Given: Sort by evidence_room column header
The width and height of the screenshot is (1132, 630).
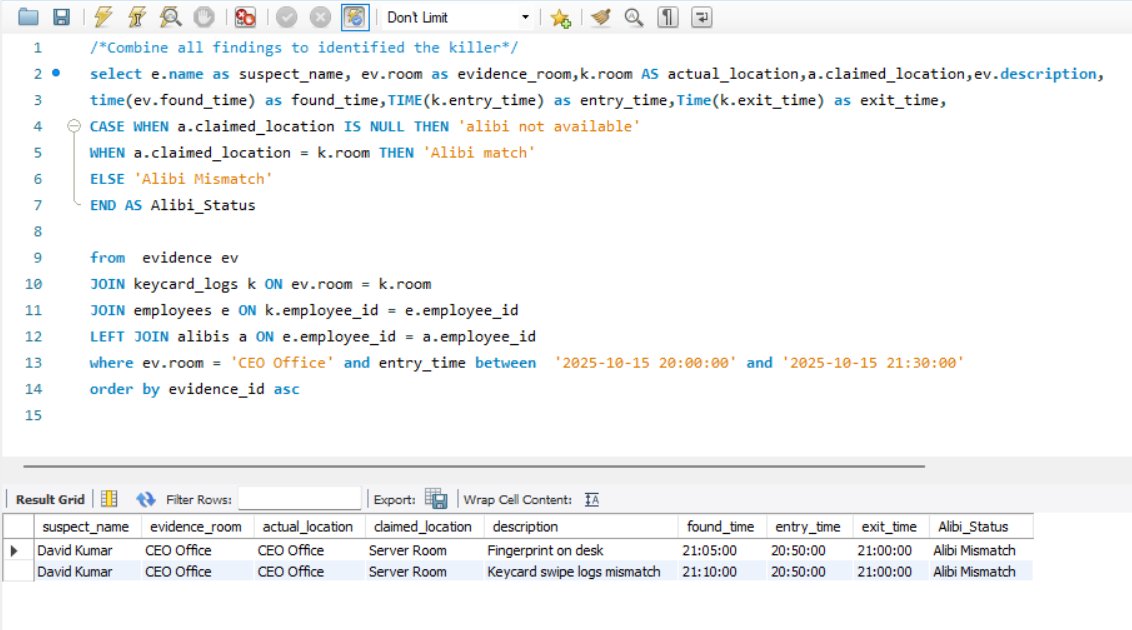Looking at the screenshot, I should [196, 527].
